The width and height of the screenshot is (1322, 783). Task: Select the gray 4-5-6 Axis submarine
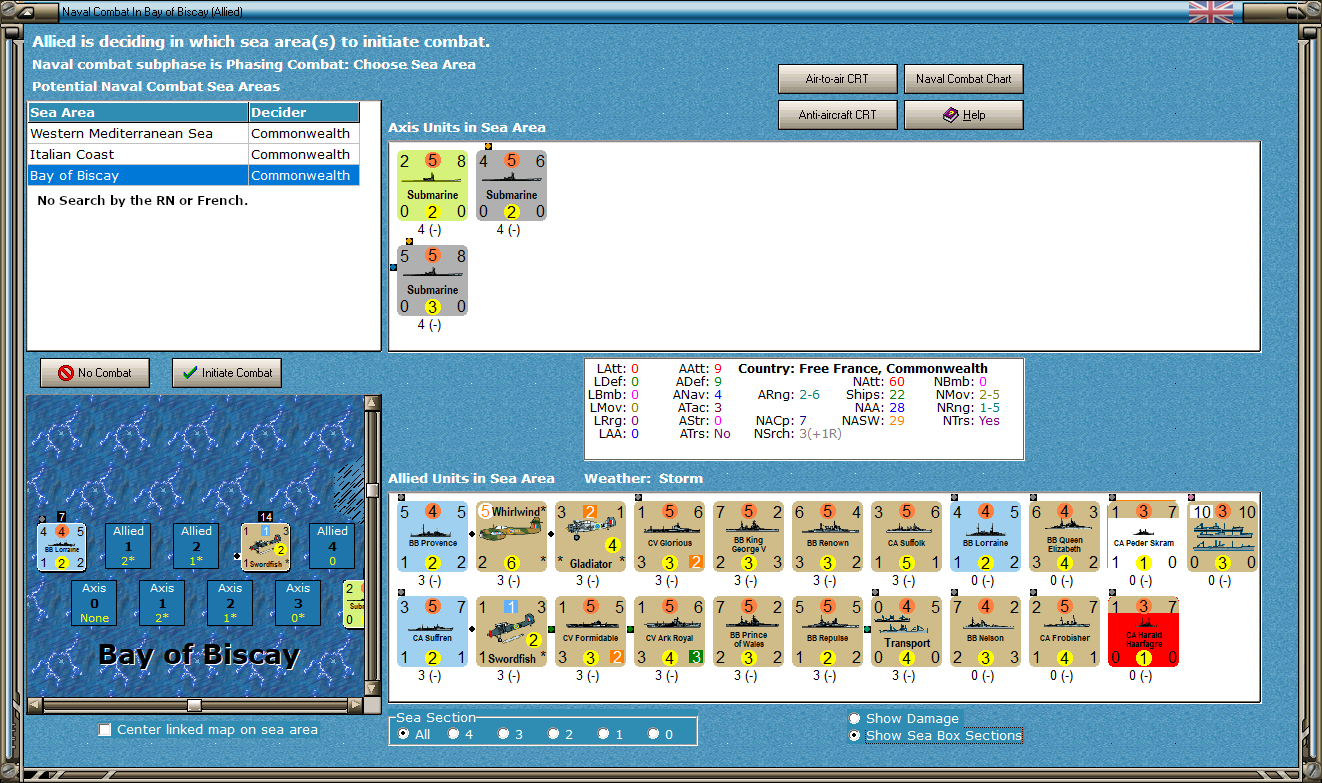tap(512, 185)
